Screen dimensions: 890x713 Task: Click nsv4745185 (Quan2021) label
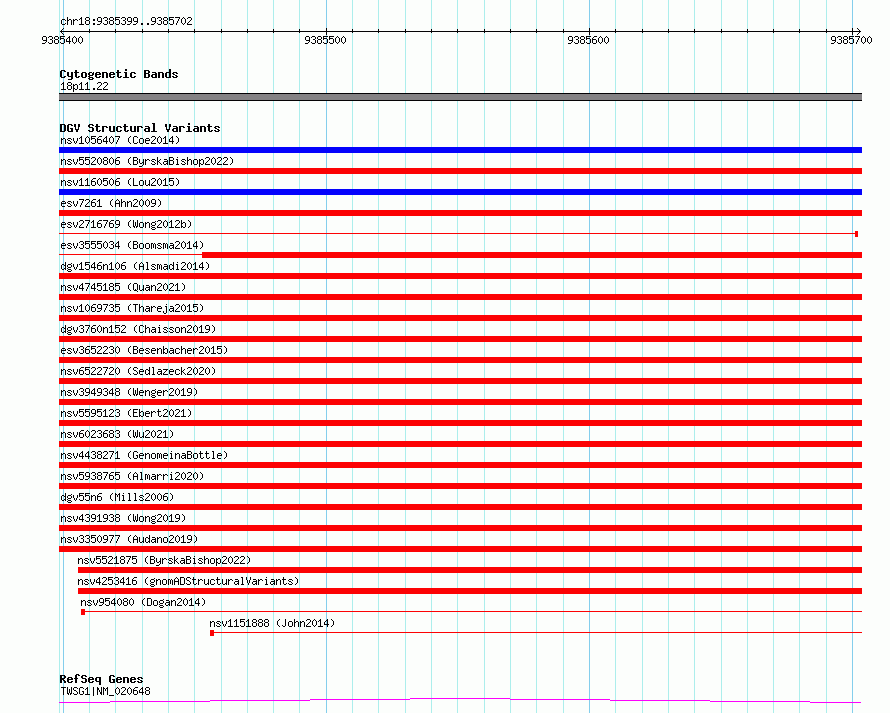point(123,287)
